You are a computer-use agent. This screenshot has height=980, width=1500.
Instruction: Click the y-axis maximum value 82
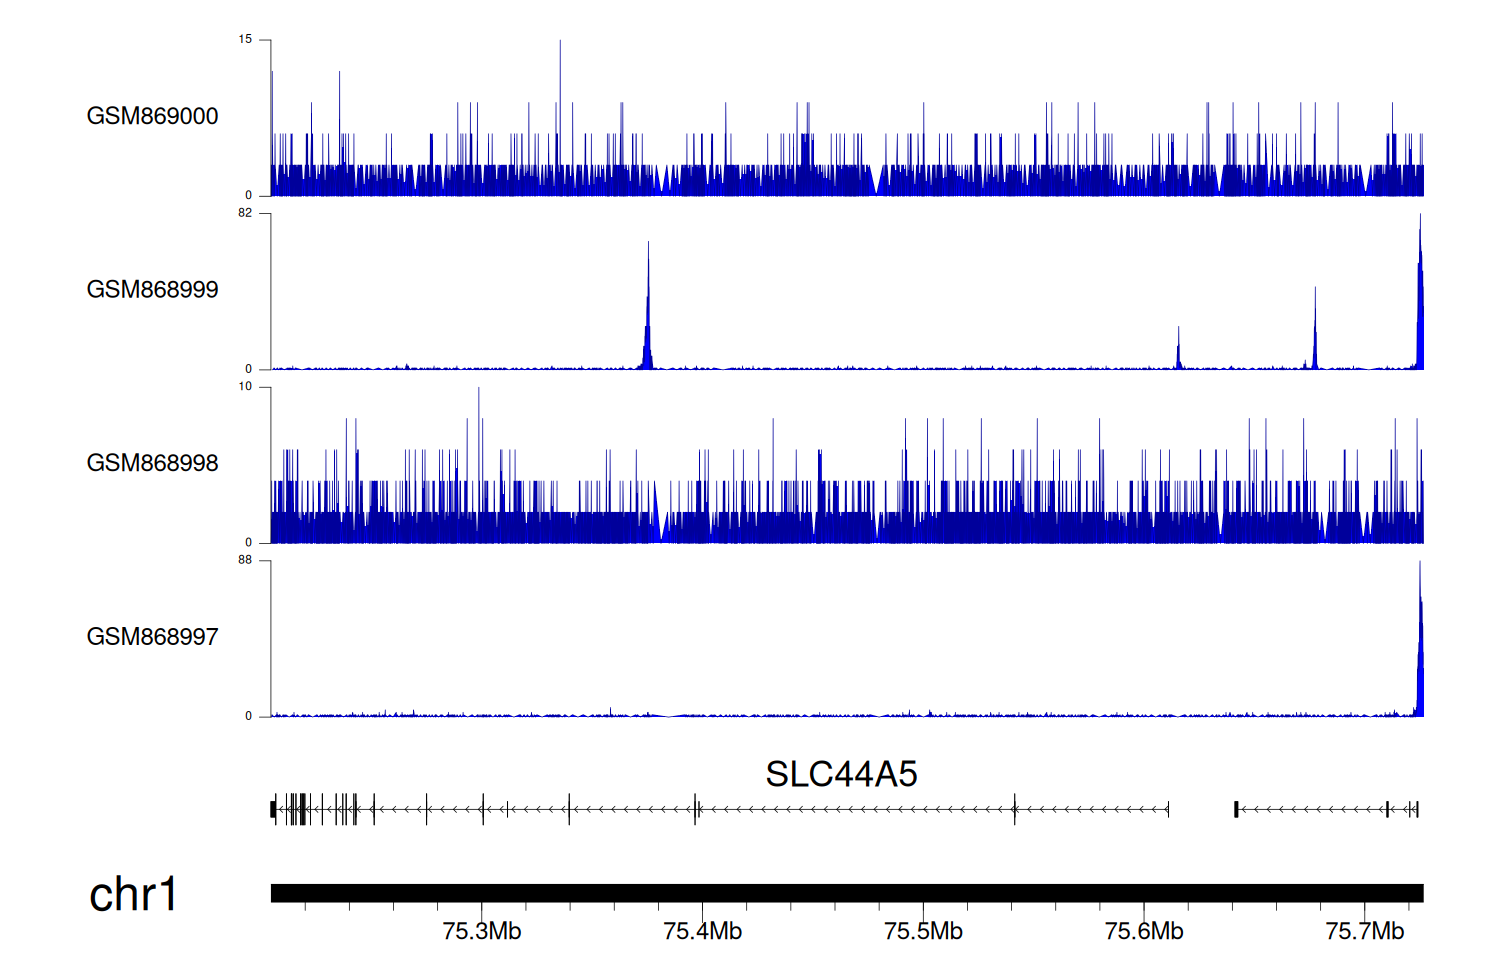pyautogui.click(x=245, y=213)
